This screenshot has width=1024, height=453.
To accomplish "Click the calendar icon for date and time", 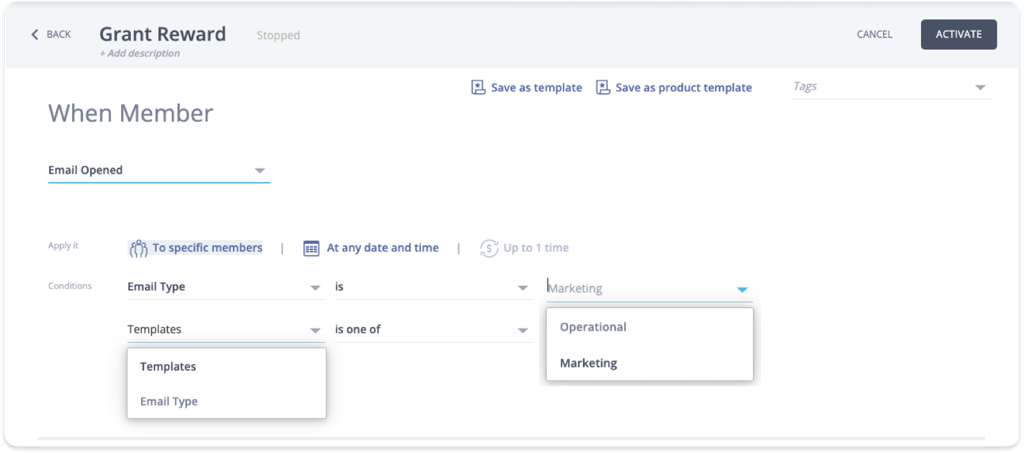I will click(x=311, y=248).
